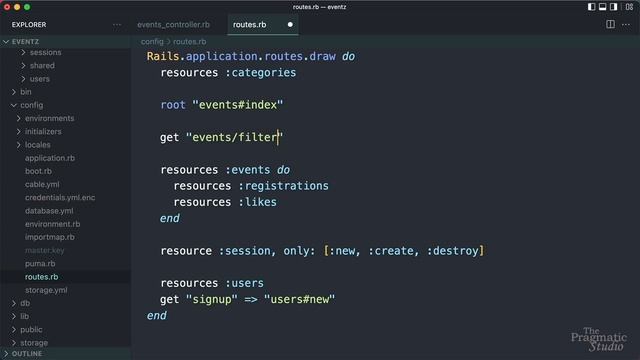640x360 pixels.
Task: Click ':session' in the resource line
Action: (x=244, y=251)
